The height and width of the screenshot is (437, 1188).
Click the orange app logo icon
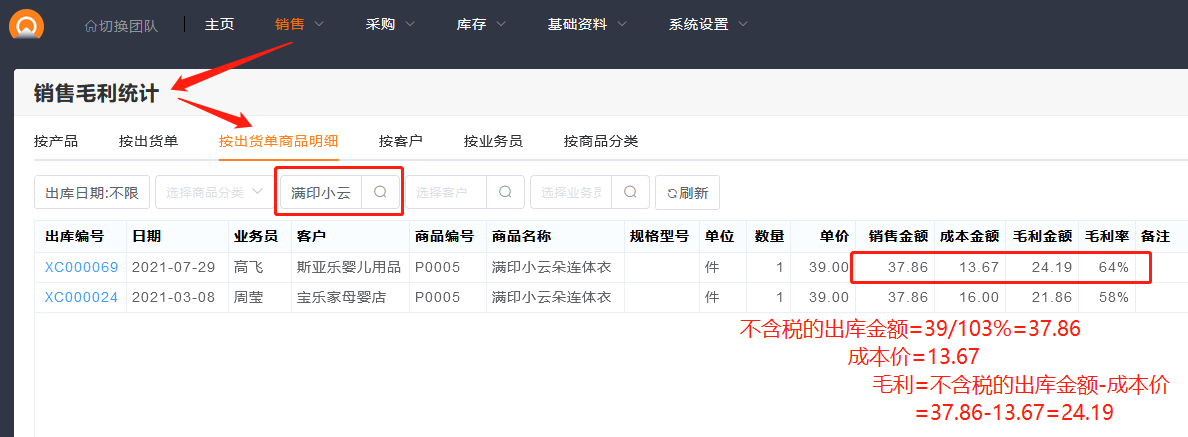point(26,22)
